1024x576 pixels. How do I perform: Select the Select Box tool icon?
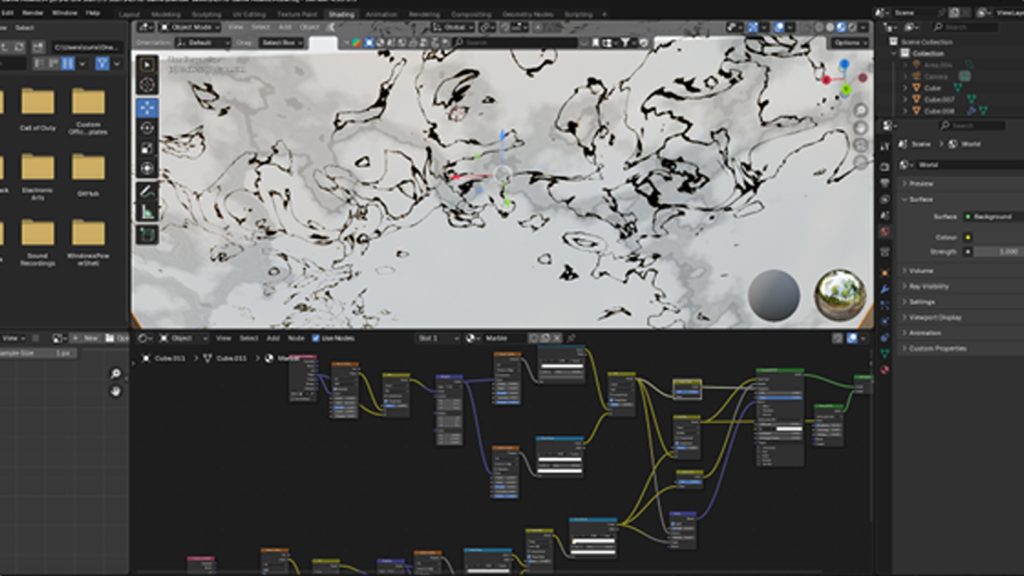[147, 65]
